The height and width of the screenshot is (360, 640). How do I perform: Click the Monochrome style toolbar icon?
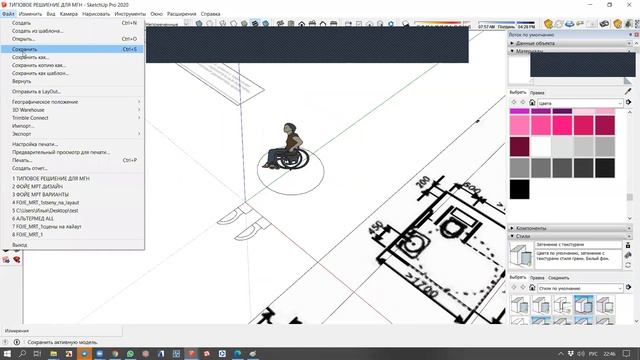click(265, 24)
